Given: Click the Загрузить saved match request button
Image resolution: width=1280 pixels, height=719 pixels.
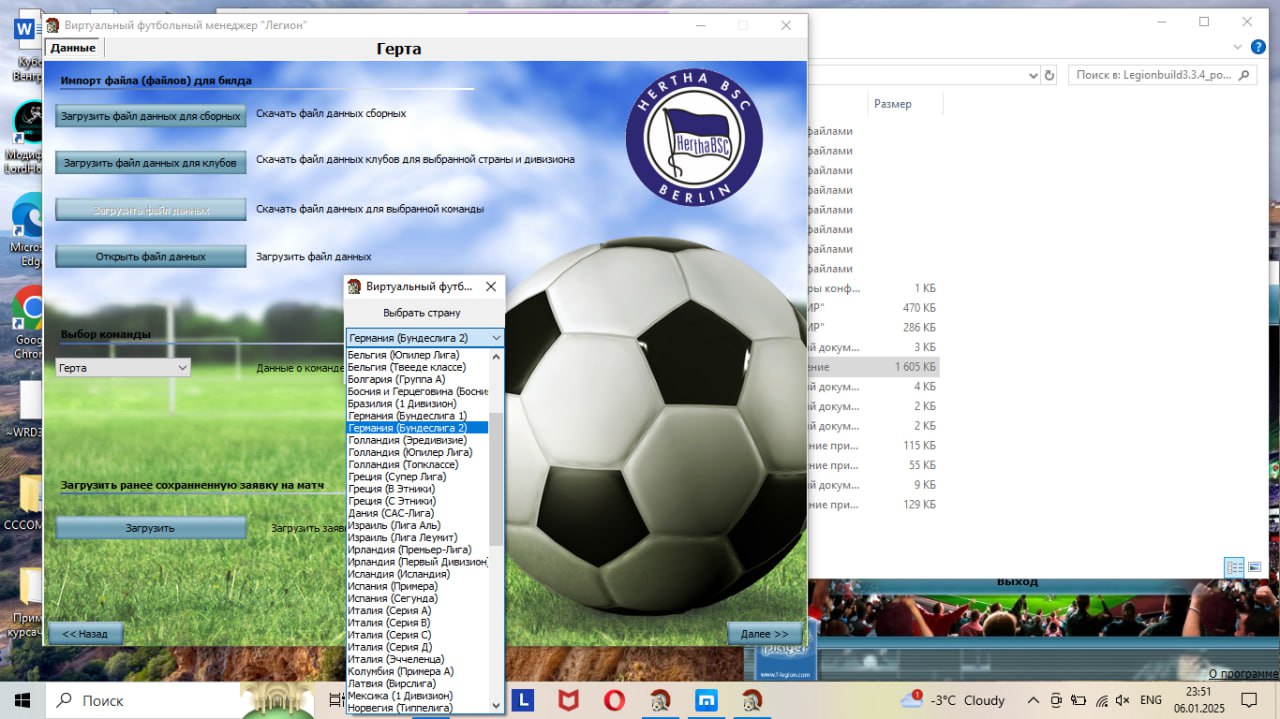Looking at the screenshot, I should 151,528.
